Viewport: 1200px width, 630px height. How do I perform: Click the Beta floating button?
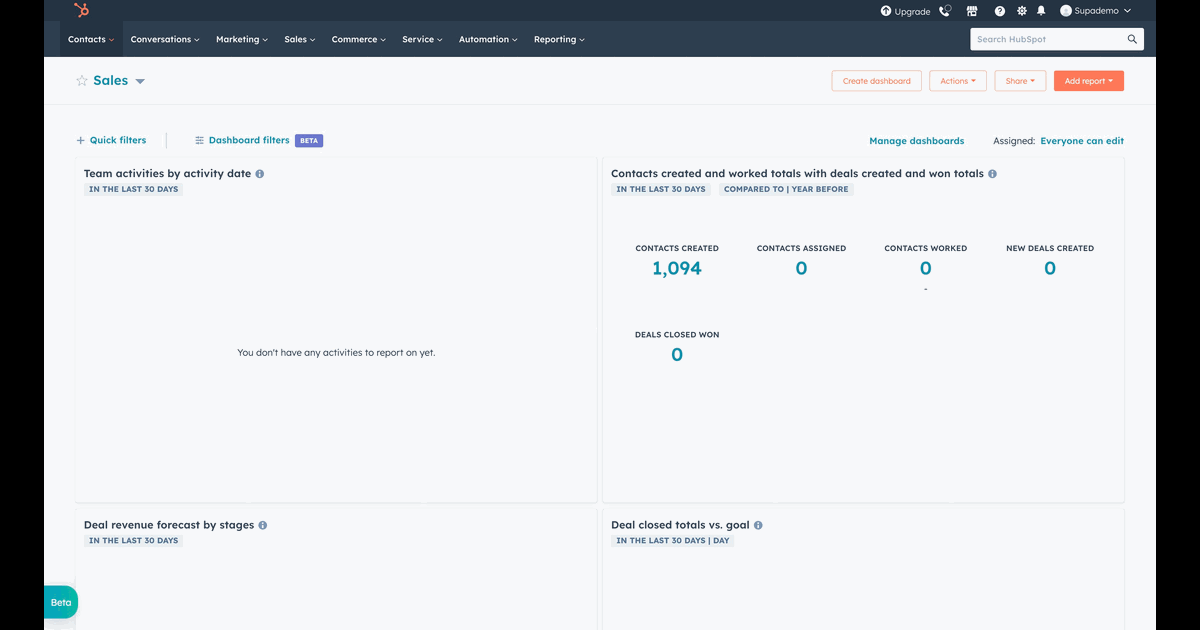pyautogui.click(x=61, y=602)
